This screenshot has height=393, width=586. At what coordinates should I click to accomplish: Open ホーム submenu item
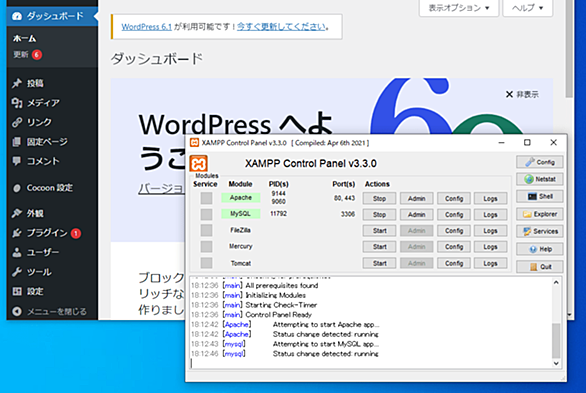[25, 38]
